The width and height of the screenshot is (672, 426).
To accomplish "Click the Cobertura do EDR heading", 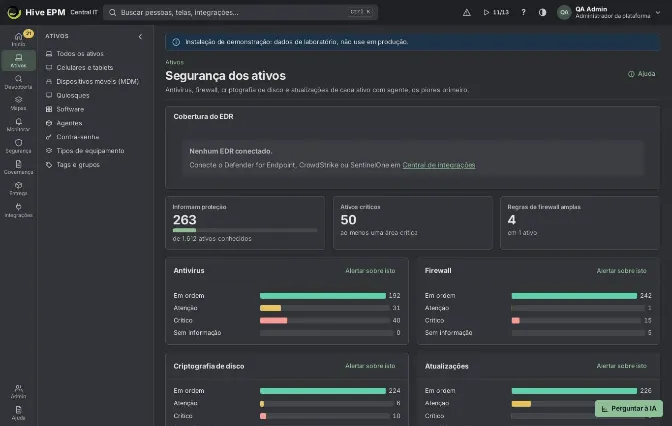I will tap(203, 117).
